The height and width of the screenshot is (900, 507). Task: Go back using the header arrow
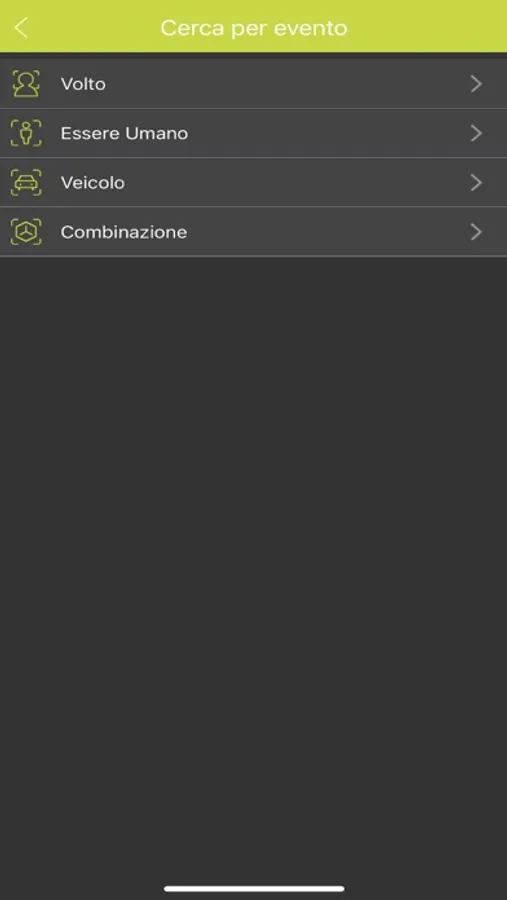[x=21, y=28]
